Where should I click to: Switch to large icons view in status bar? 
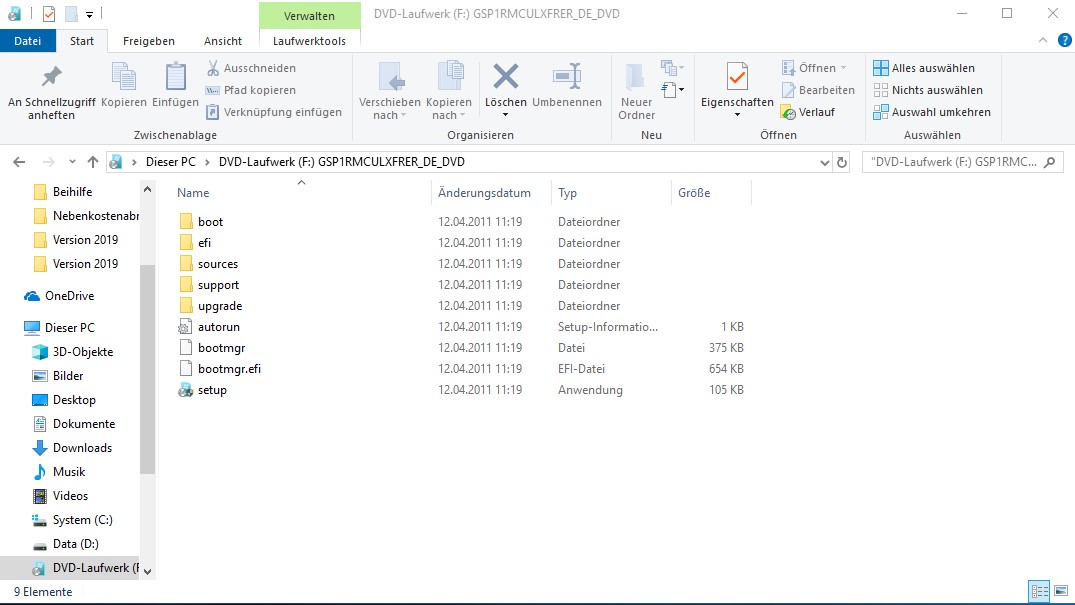(1061, 591)
